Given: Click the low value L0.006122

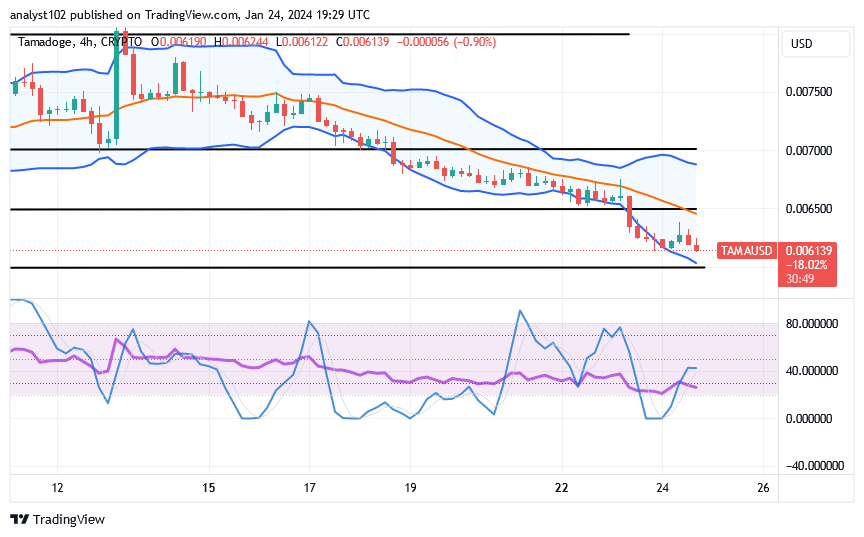Looking at the screenshot, I should coord(301,42).
